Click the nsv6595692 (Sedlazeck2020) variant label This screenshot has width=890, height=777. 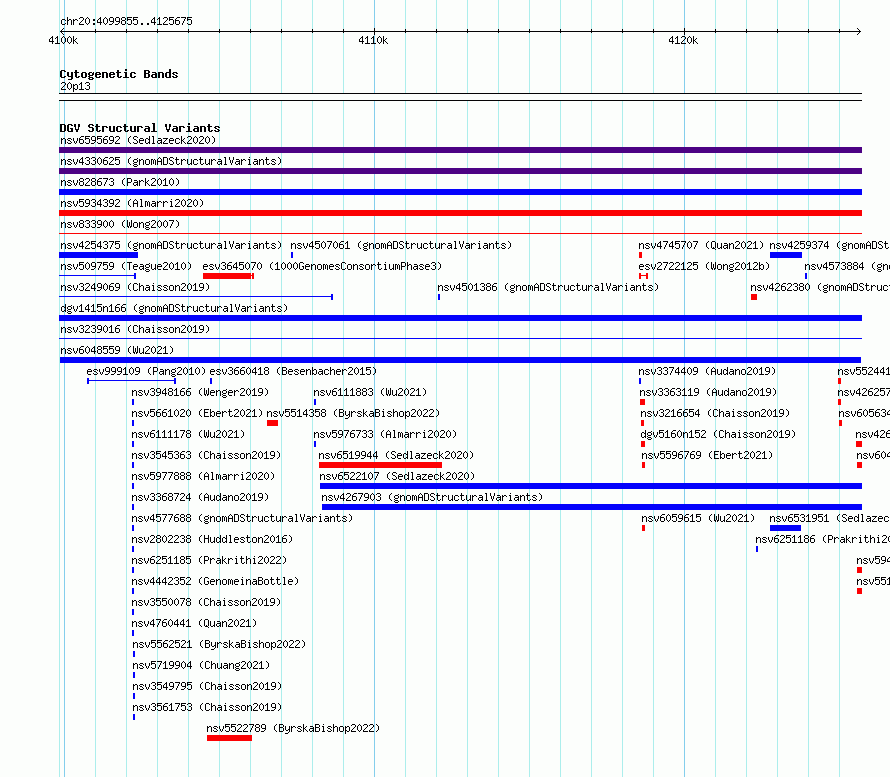138,140
